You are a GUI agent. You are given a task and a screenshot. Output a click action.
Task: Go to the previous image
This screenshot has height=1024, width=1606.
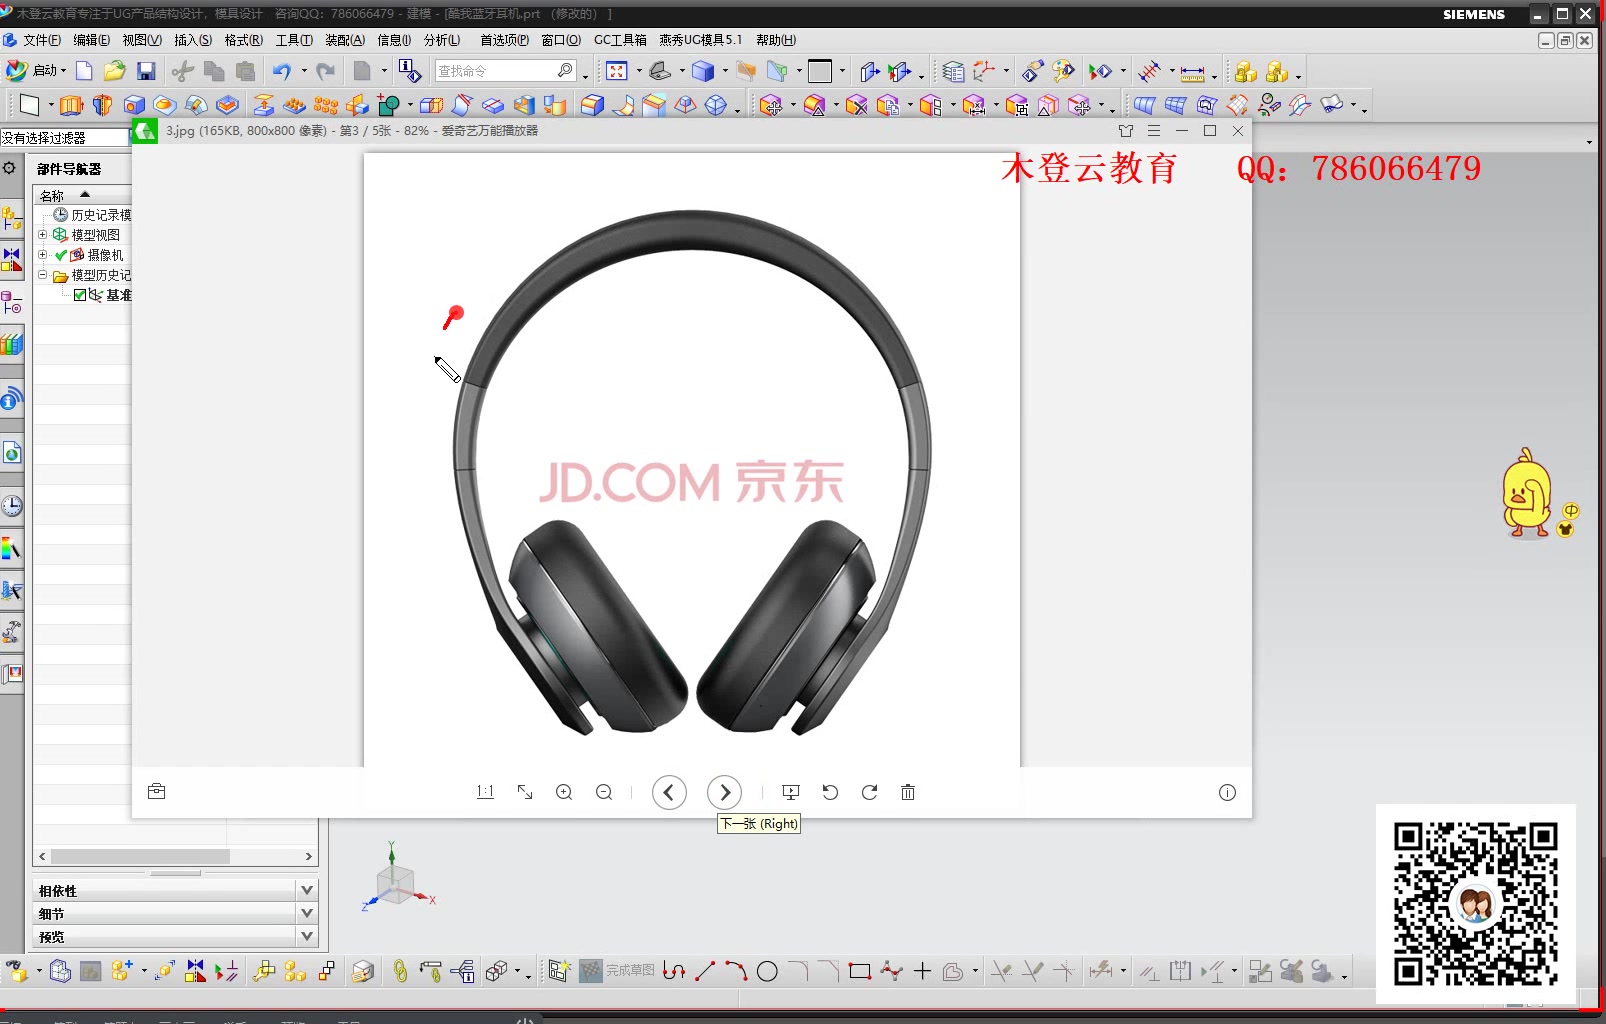[x=669, y=793]
